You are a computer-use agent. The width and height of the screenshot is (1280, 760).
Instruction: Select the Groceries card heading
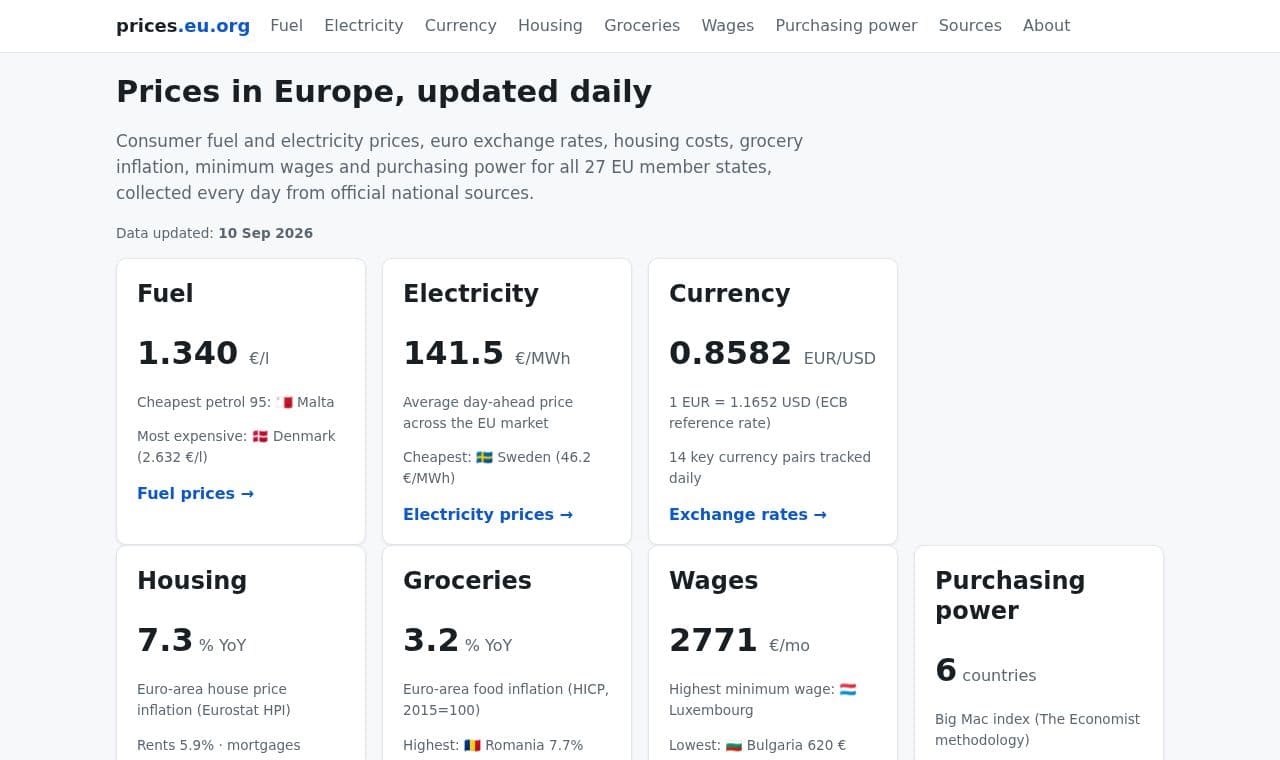click(x=467, y=580)
